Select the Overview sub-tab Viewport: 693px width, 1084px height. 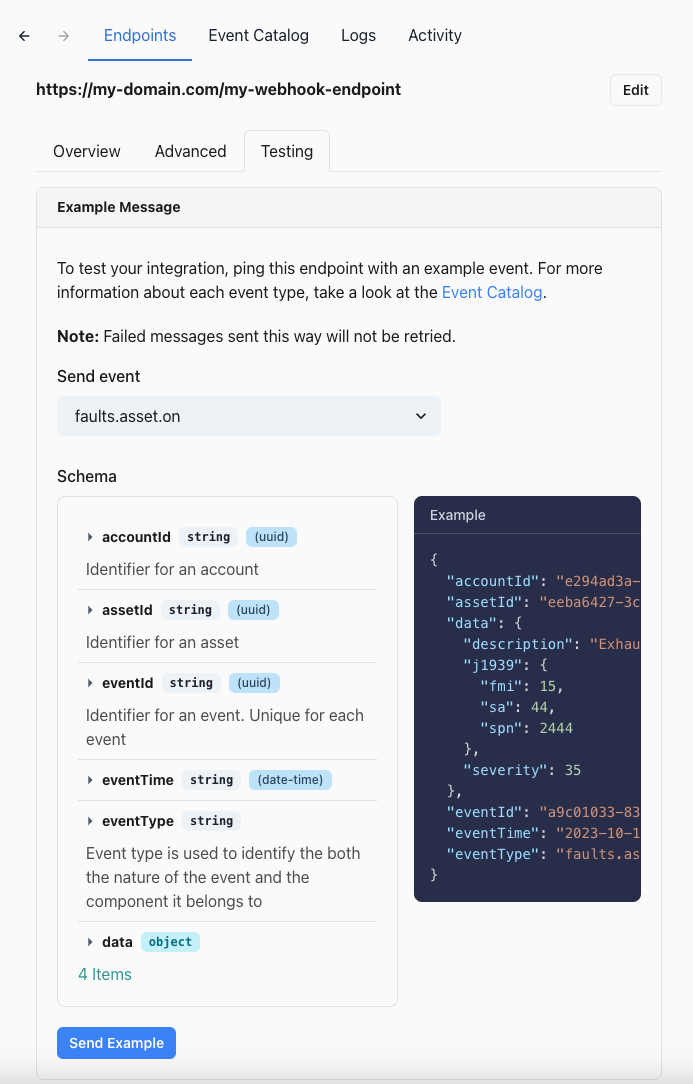tap(87, 151)
